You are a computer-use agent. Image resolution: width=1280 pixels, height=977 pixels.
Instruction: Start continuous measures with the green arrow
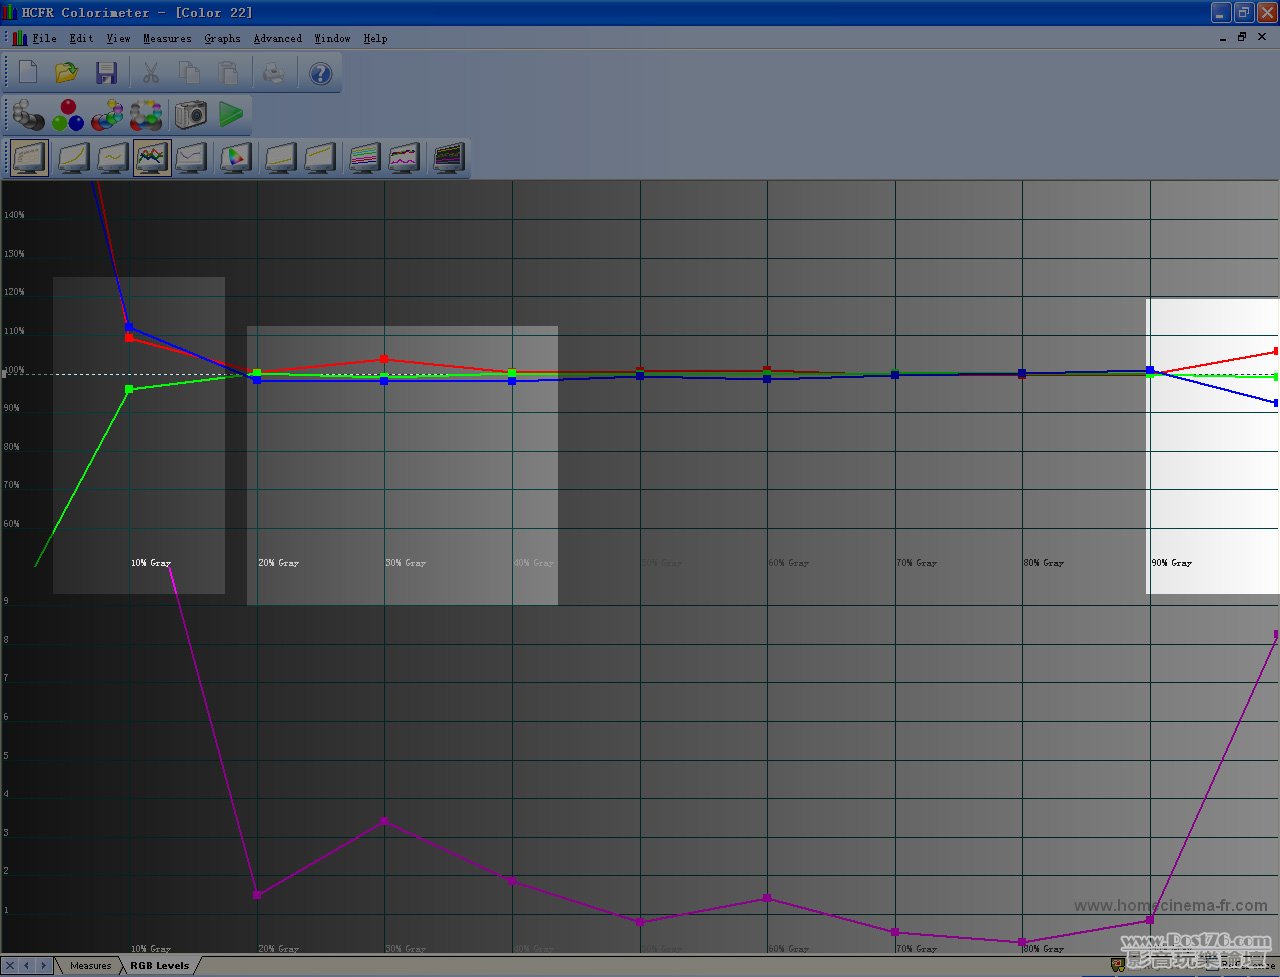[x=231, y=115]
